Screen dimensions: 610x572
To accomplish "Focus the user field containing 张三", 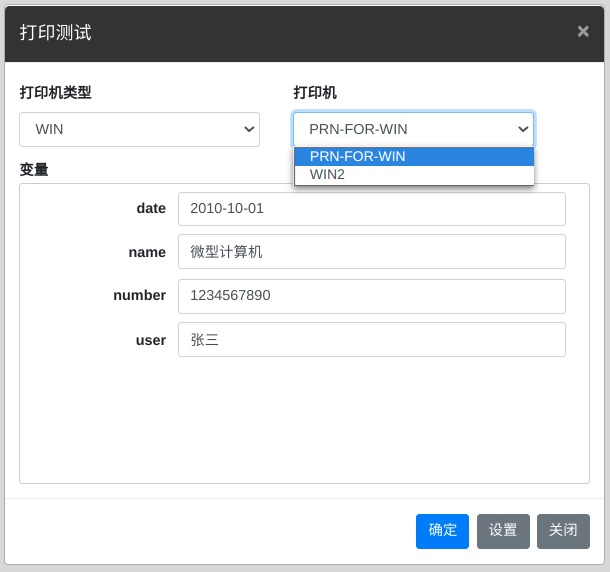I will point(371,340).
